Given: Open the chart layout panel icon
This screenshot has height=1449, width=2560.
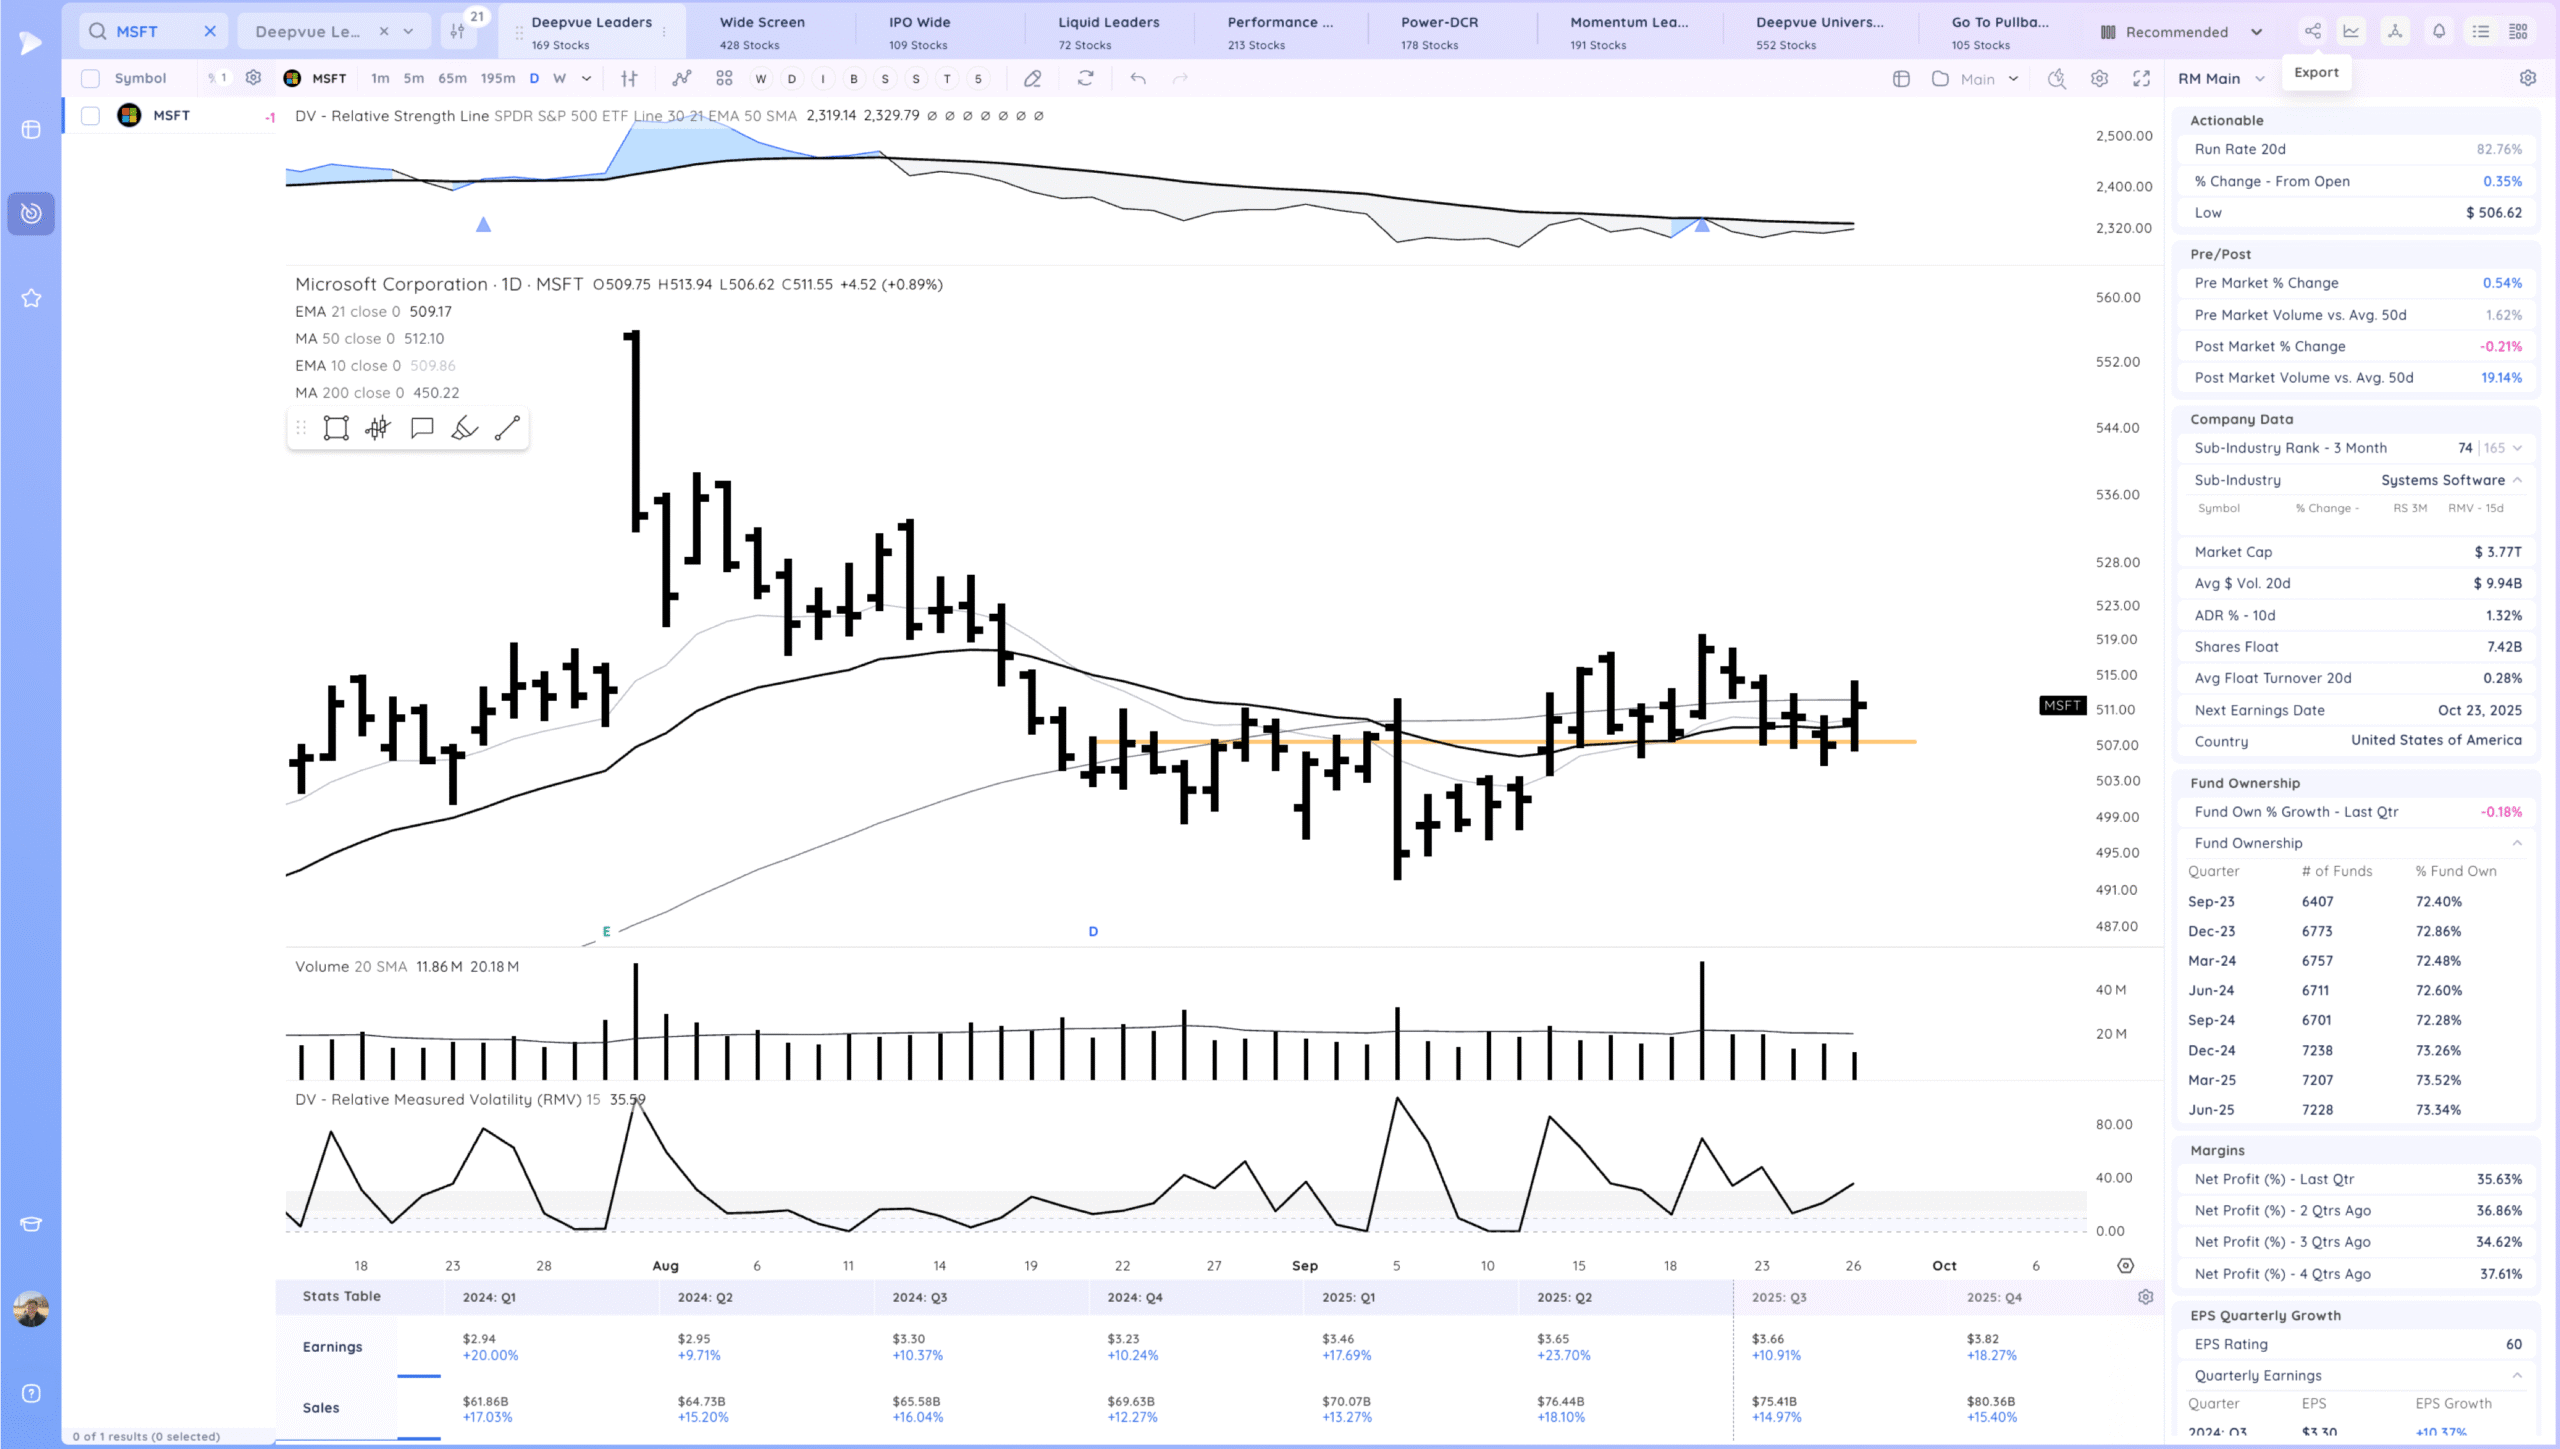Looking at the screenshot, I should coord(1901,79).
